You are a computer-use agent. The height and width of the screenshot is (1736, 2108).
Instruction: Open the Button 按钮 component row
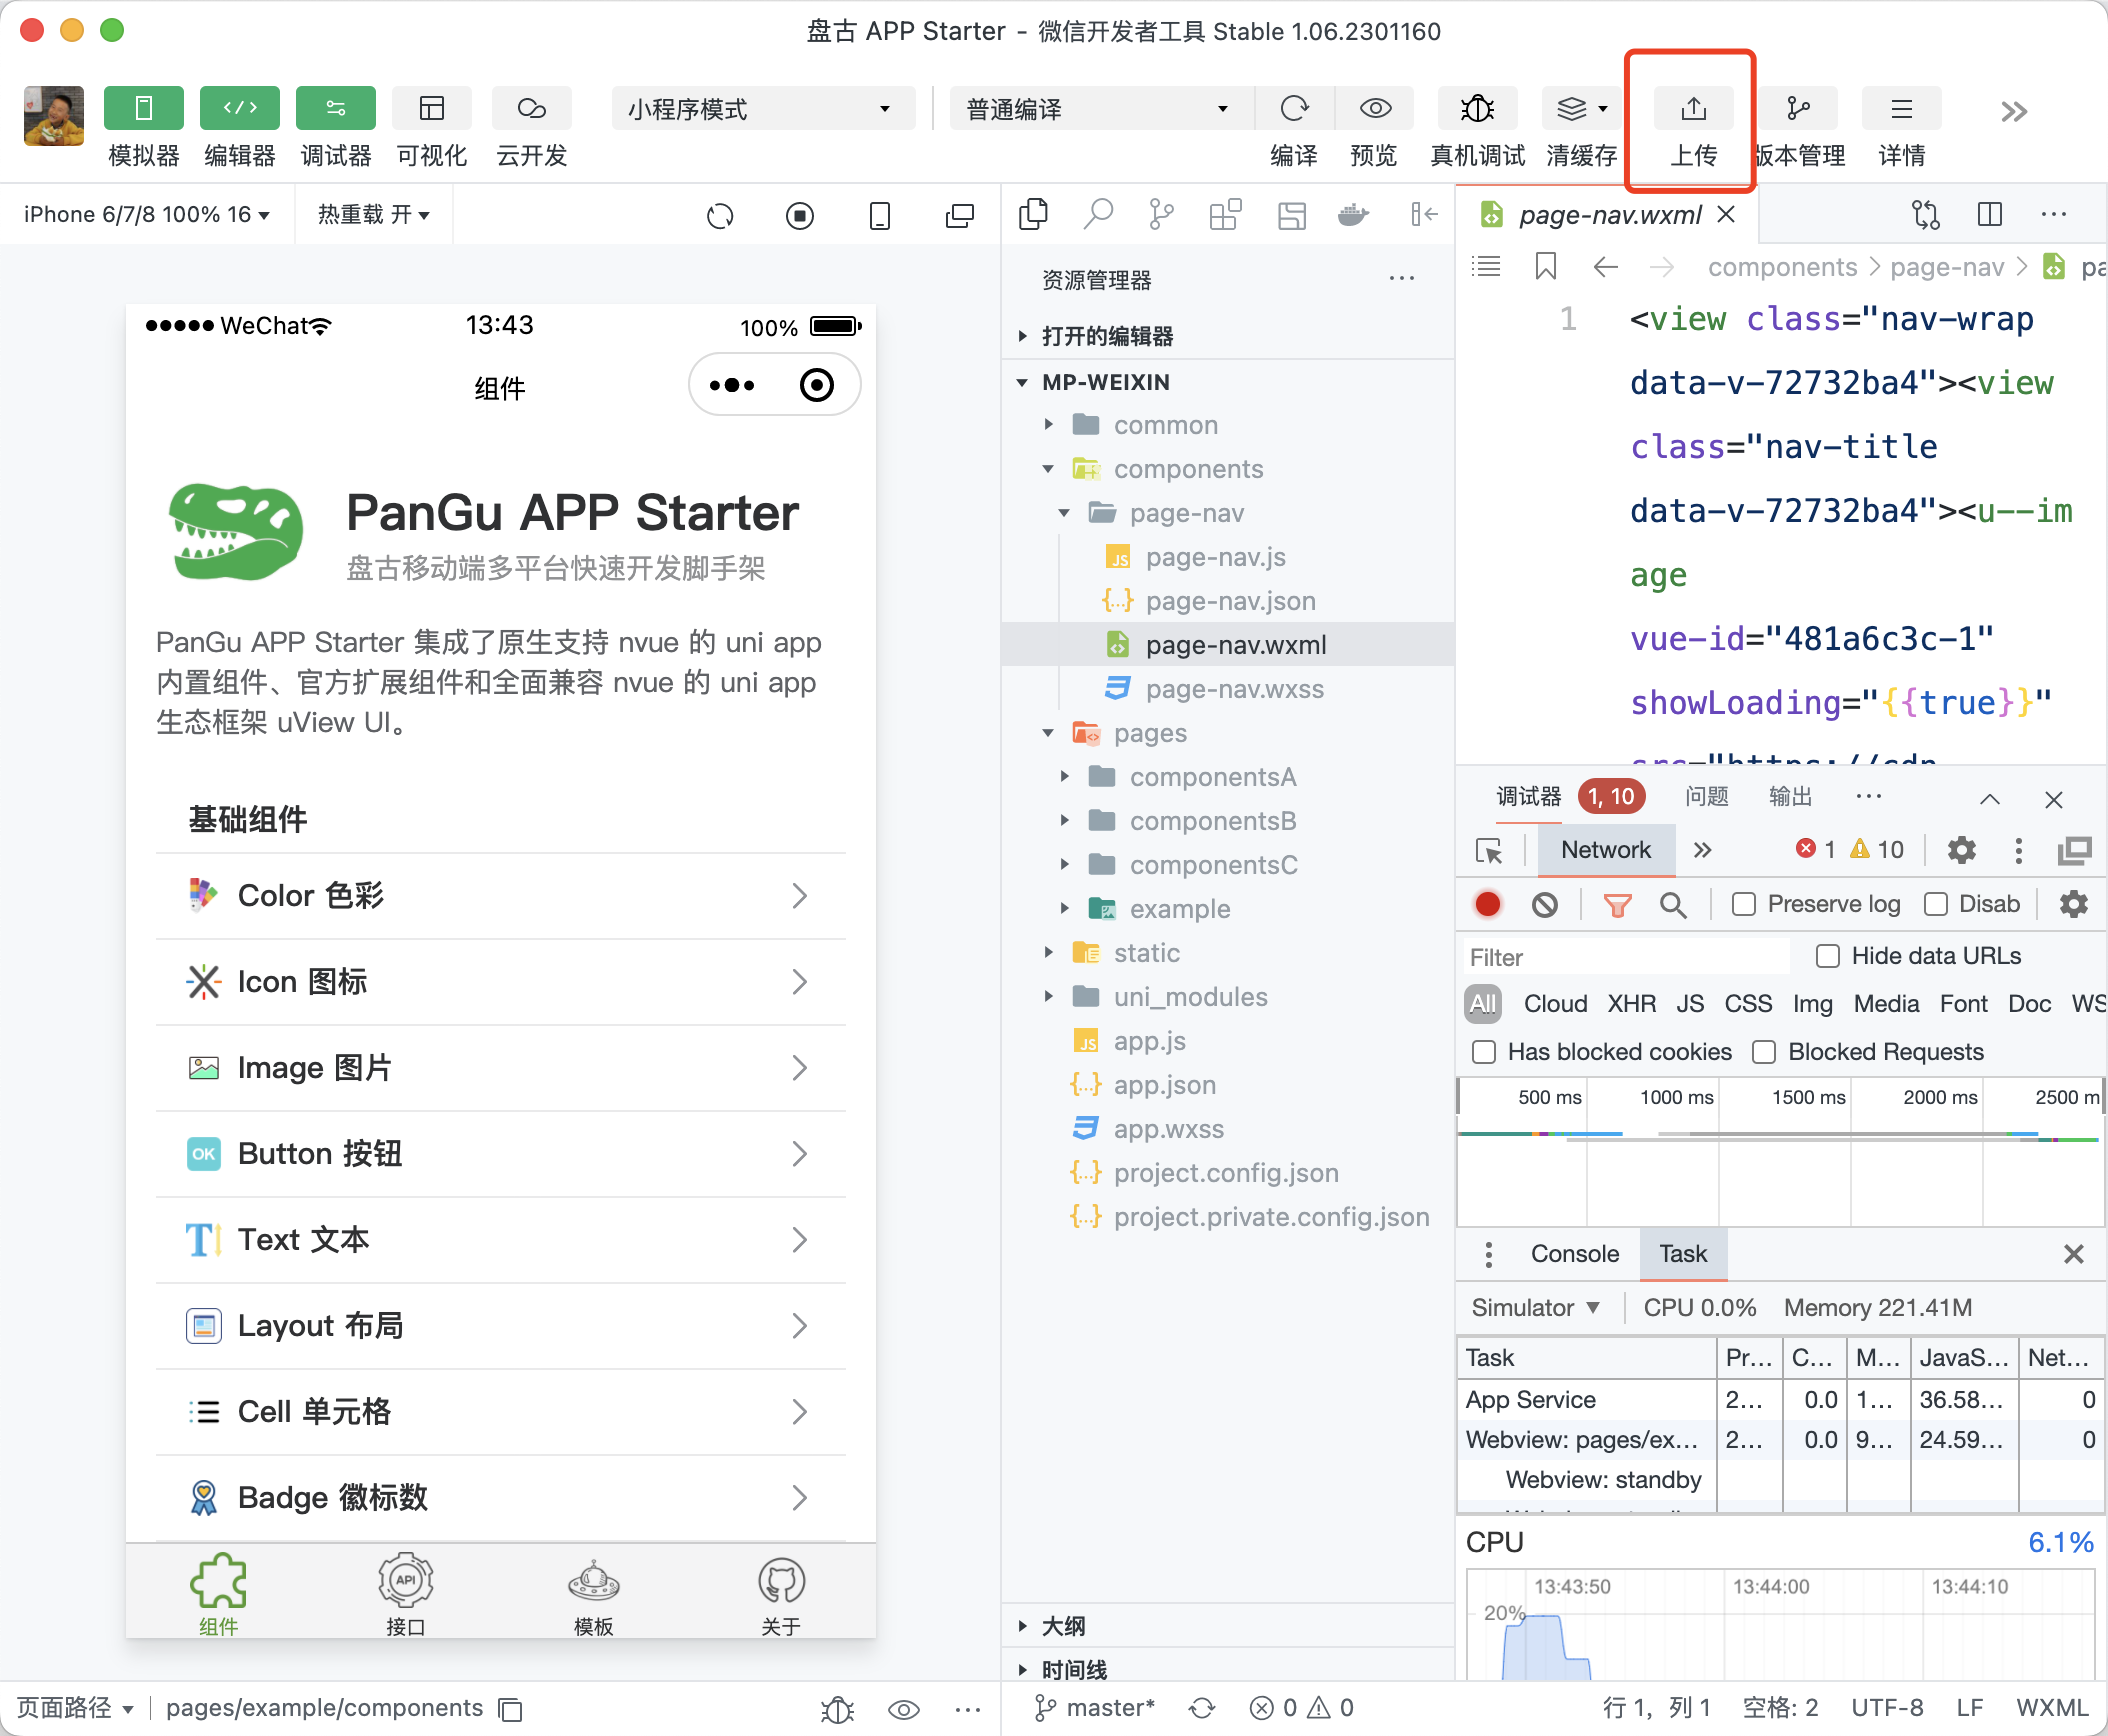coord(500,1154)
